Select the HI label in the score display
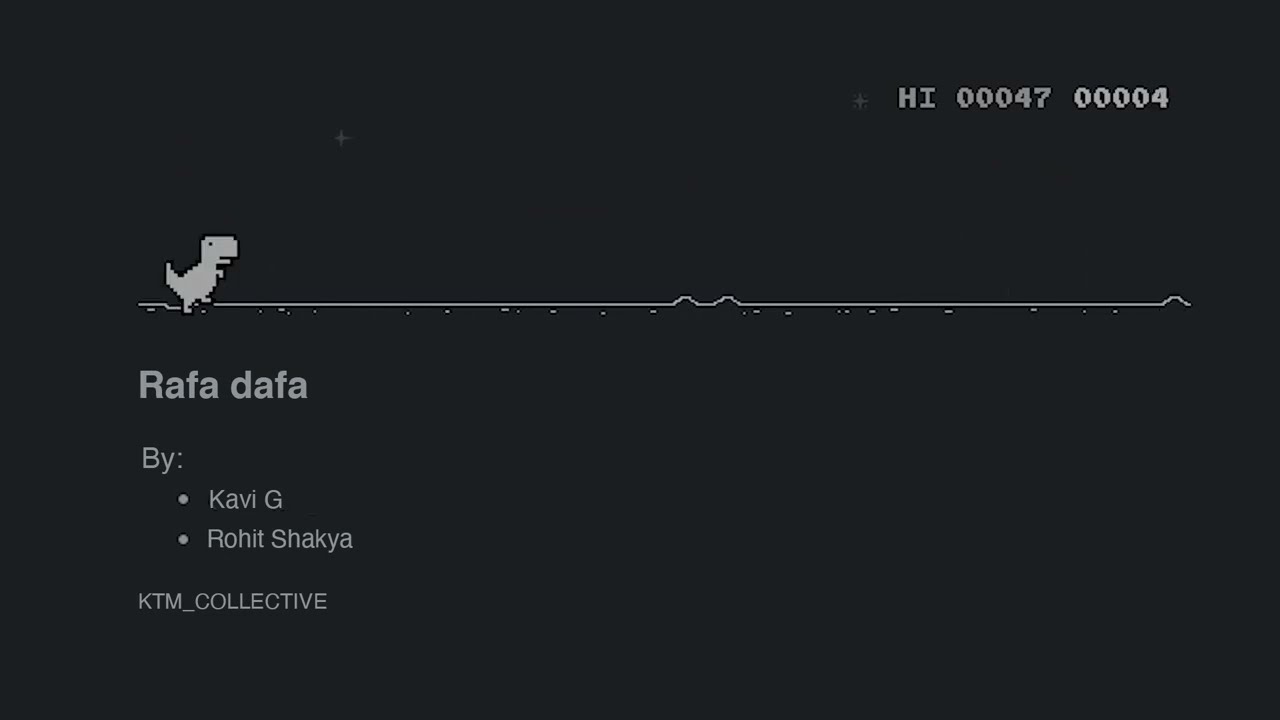This screenshot has height=720, width=1280. click(x=916, y=98)
